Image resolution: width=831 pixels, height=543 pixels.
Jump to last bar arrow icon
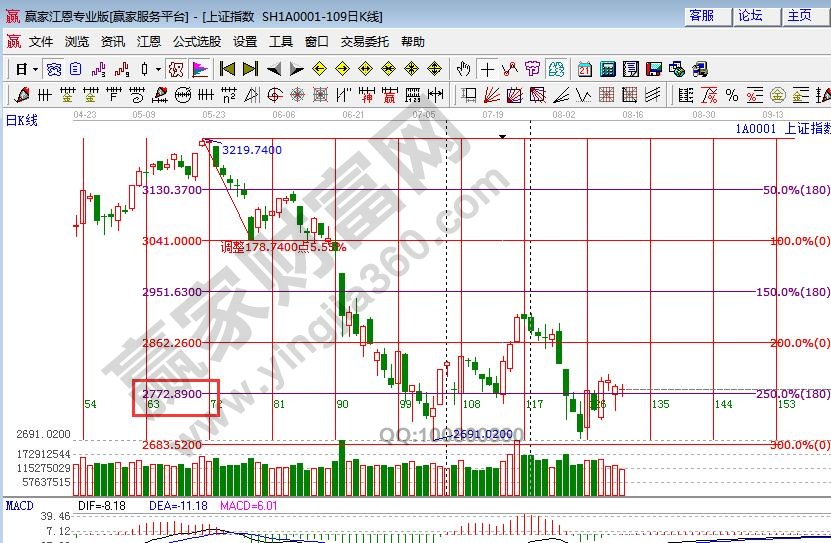point(250,69)
